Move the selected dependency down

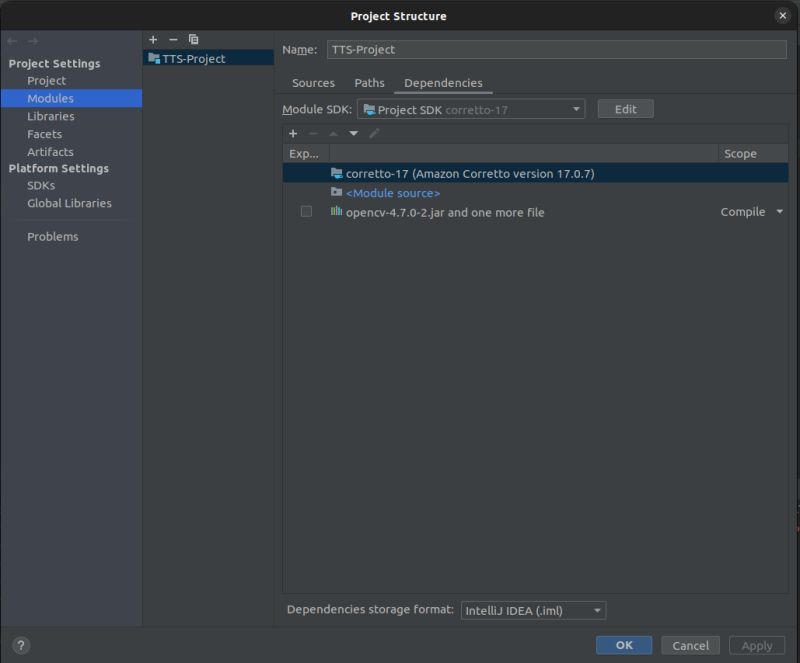coord(353,133)
